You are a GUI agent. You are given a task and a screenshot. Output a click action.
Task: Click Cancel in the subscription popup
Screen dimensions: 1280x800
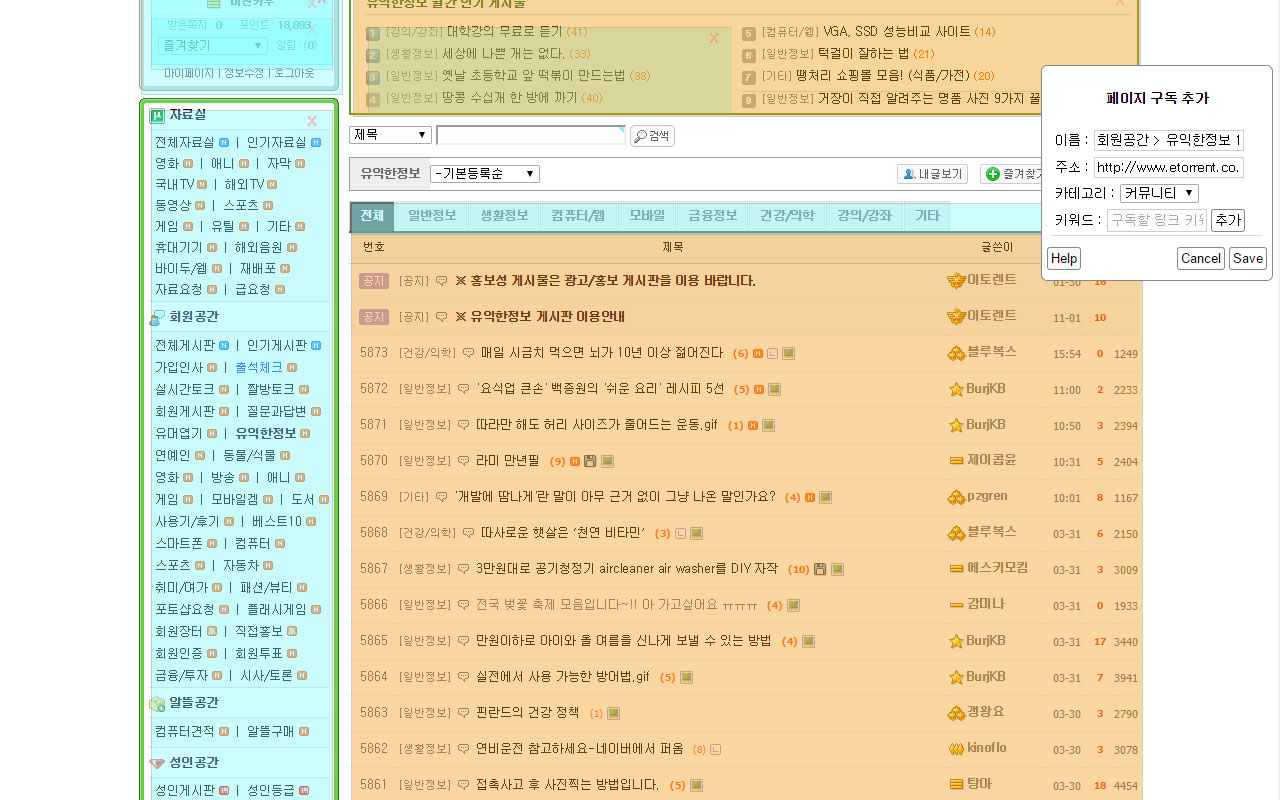click(1200, 259)
